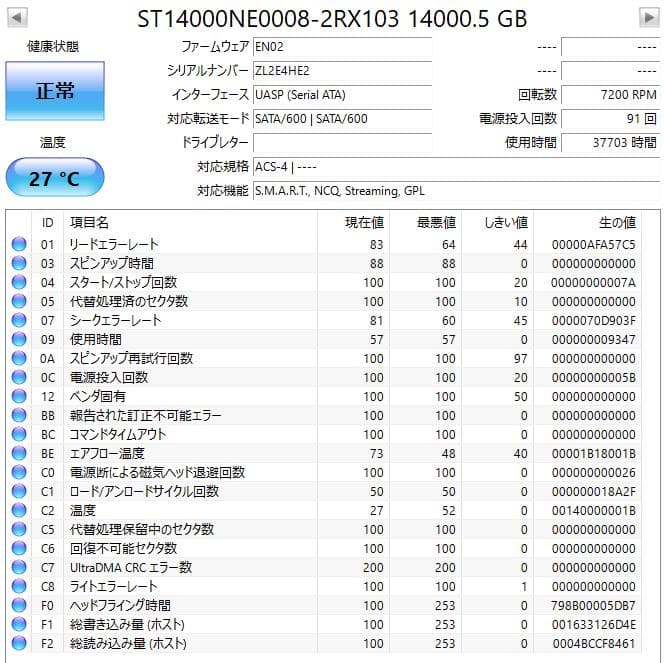Click power-on count field 91 回
This screenshot has height=663, width=664.
coord(610,119)
